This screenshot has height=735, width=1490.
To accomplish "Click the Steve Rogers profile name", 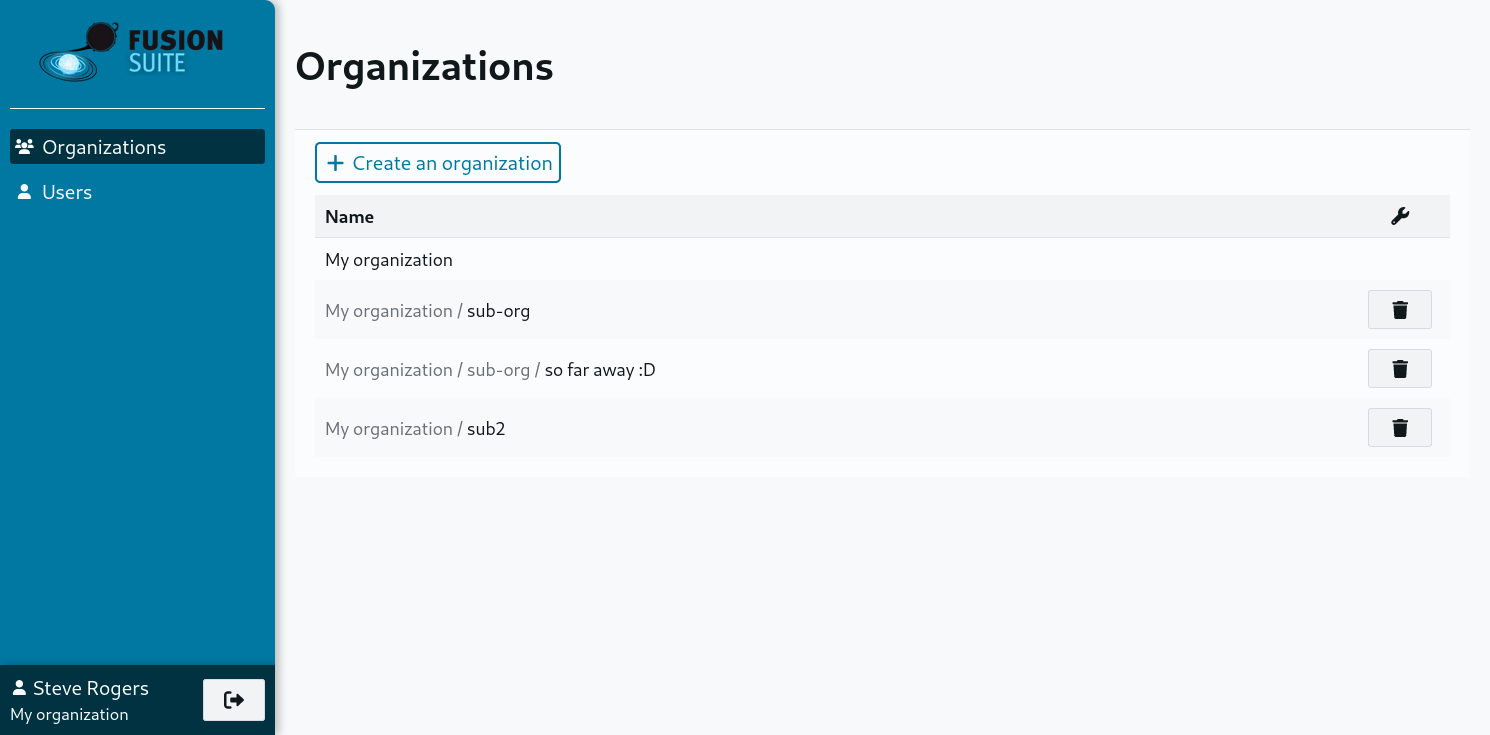I will tap(90, 688).
